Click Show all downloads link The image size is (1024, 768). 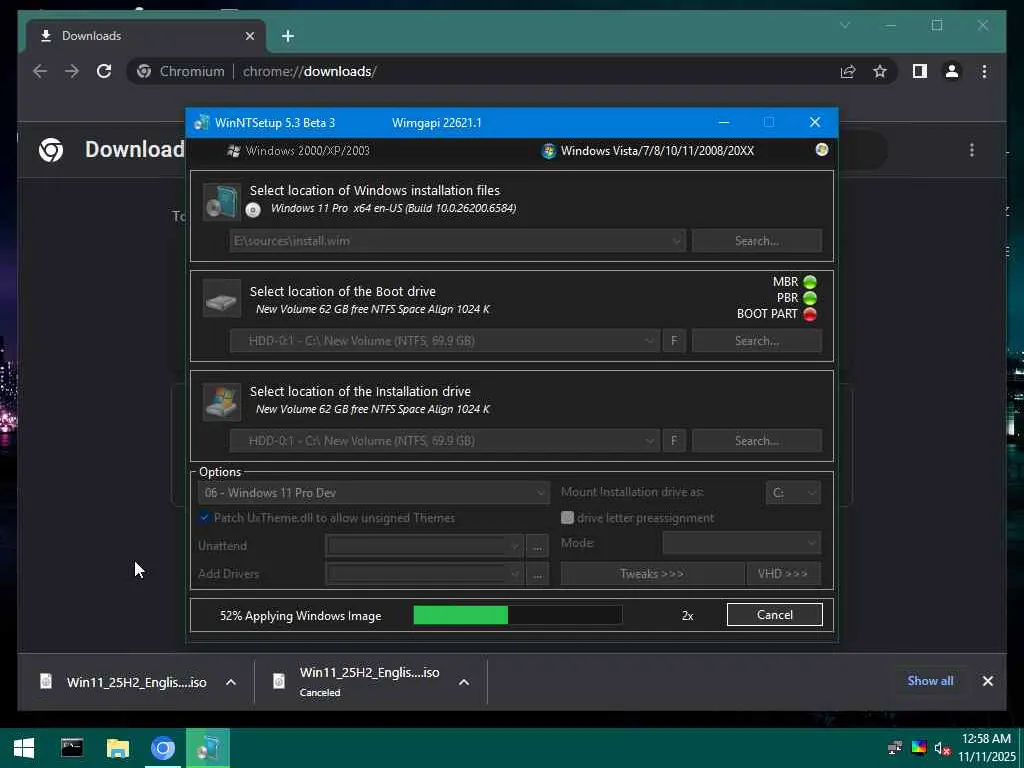click(930, 680)
